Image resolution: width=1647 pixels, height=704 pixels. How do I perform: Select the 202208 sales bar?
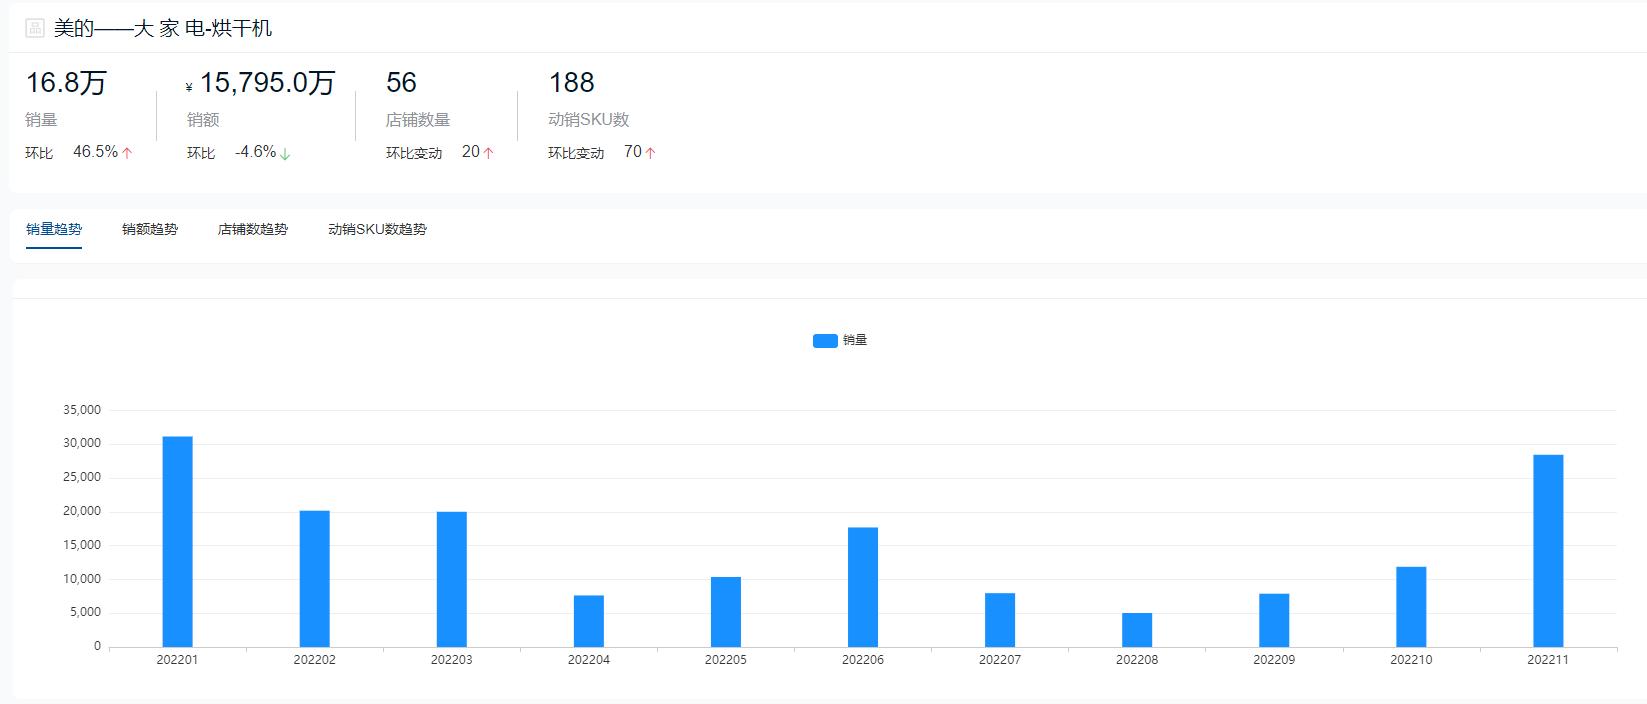pos(1137,630)
